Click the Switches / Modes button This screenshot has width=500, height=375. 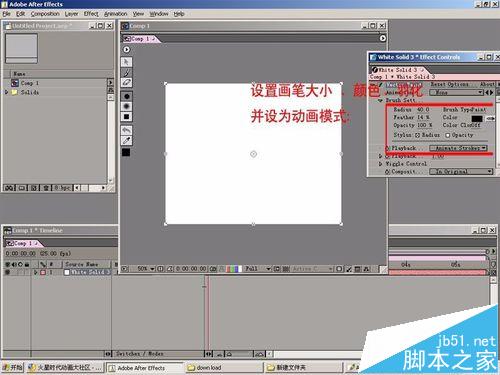139,354
